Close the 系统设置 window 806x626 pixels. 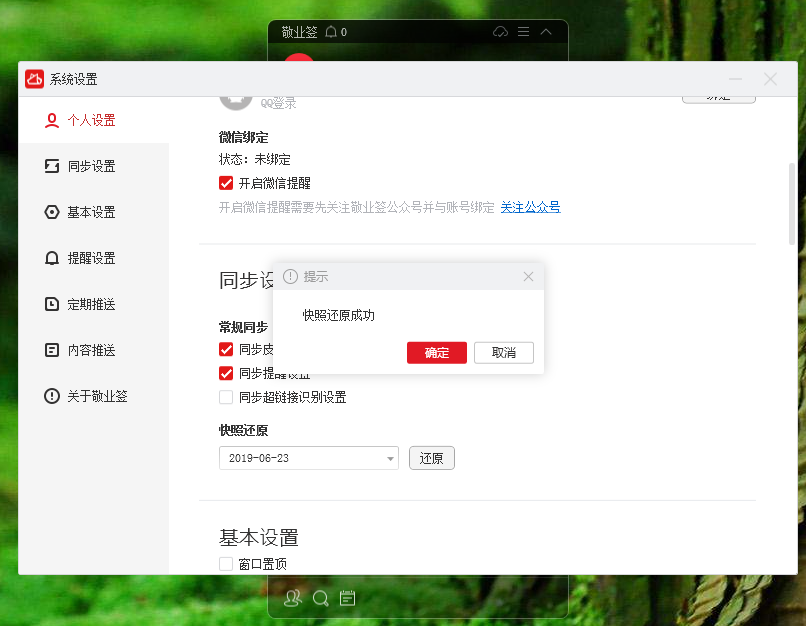(771, 79)
